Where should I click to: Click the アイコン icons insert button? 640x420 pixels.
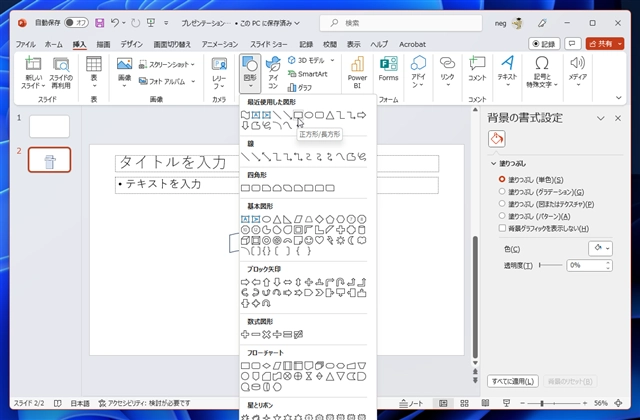pos(273,73)
